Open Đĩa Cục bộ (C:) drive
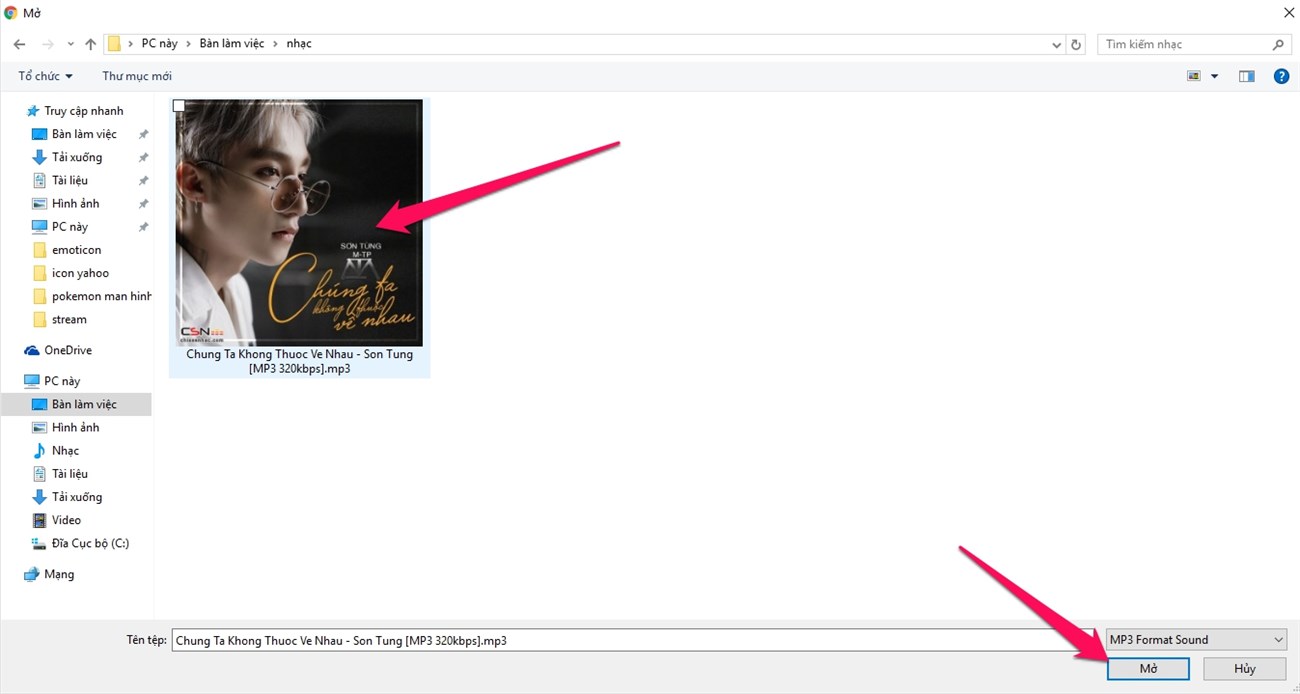Viewport: 1300px width, 694px height. [90, 543]
